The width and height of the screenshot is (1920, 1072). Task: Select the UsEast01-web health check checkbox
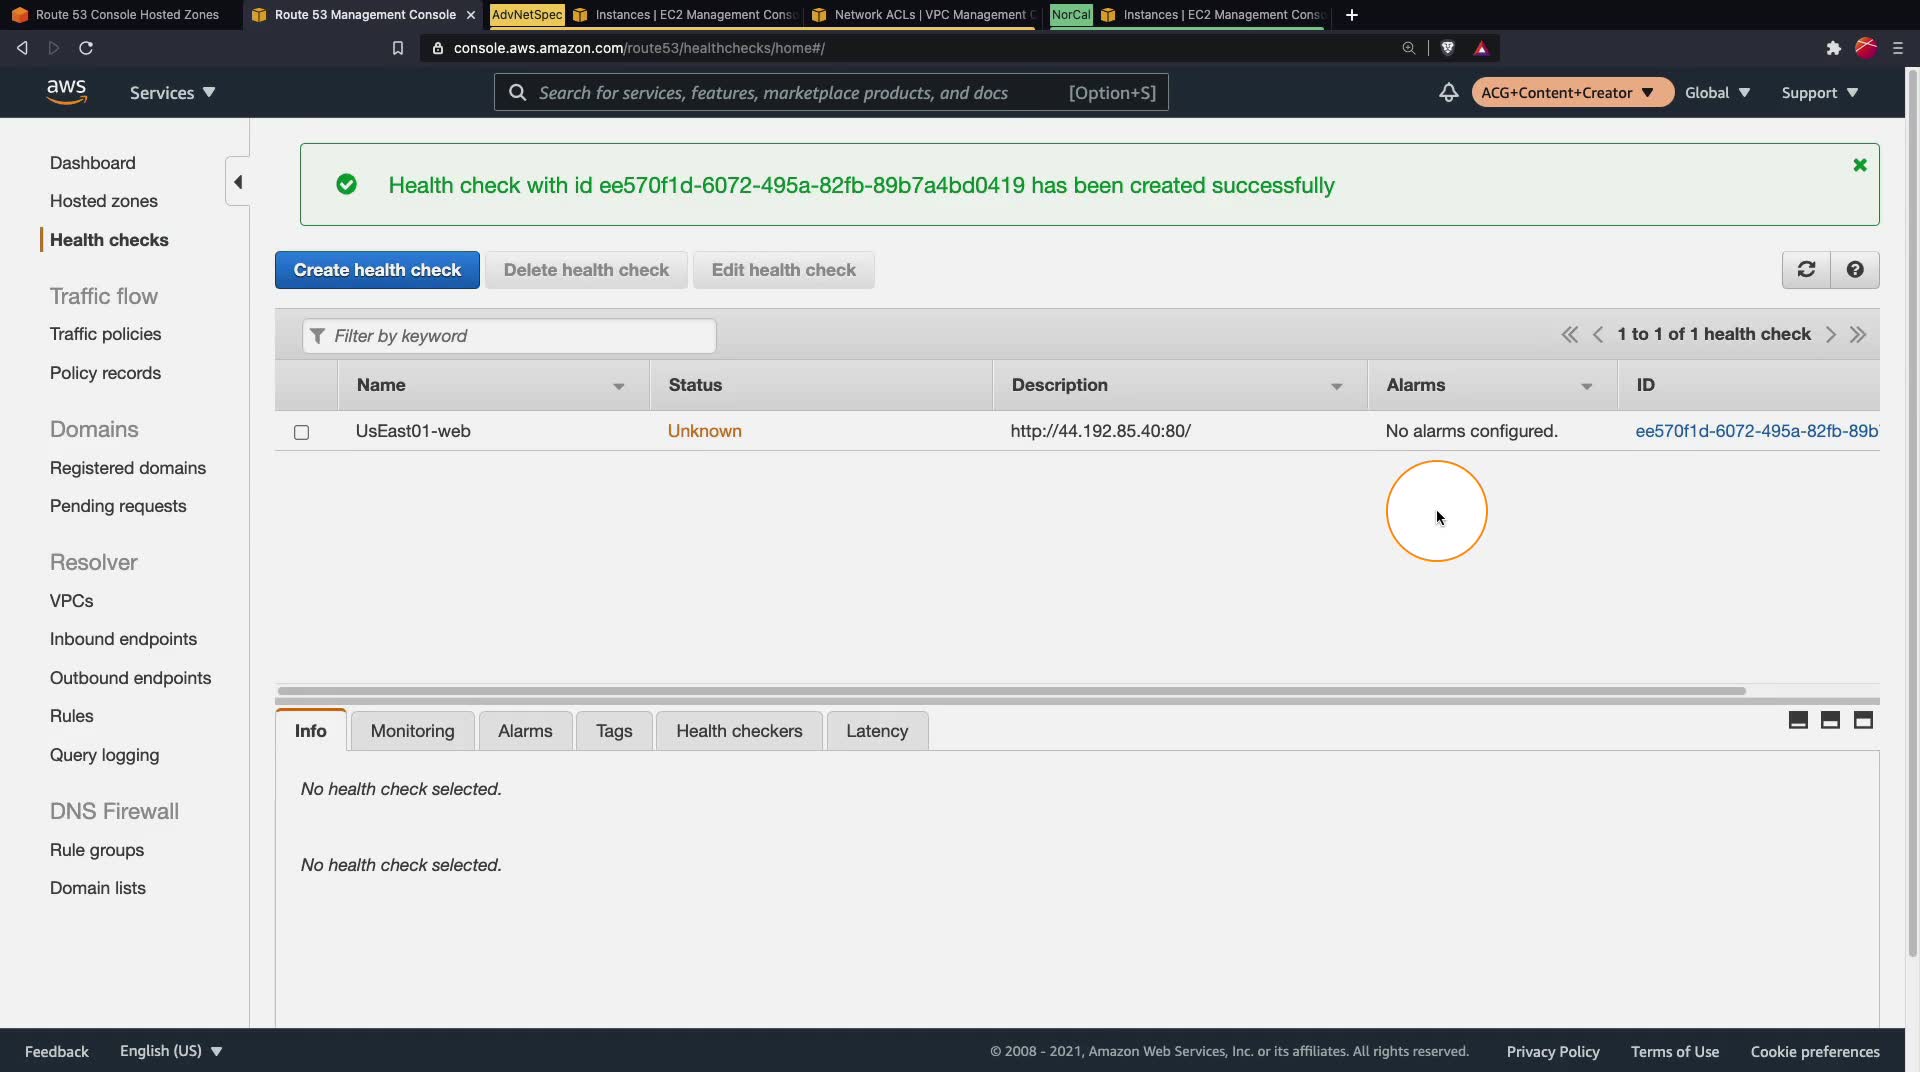(301, 432)
